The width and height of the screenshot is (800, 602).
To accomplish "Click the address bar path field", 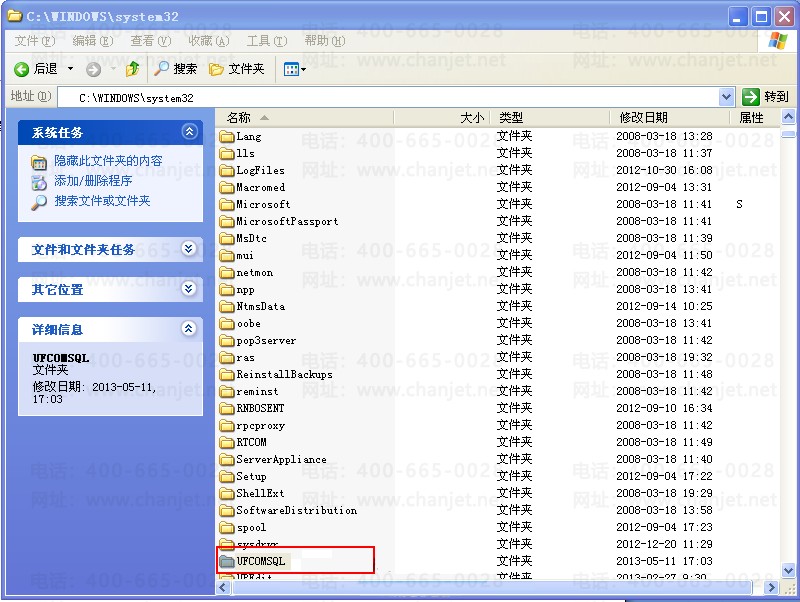I will point(388,97).
